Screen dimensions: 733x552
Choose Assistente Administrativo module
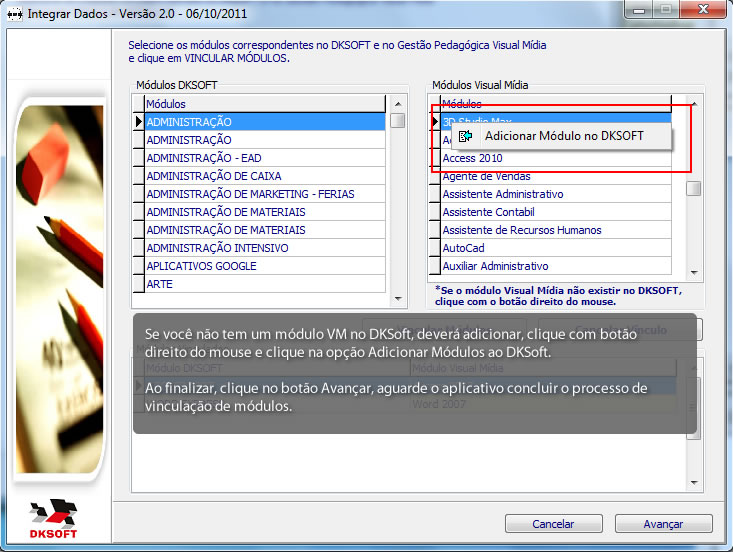point(556,194)
